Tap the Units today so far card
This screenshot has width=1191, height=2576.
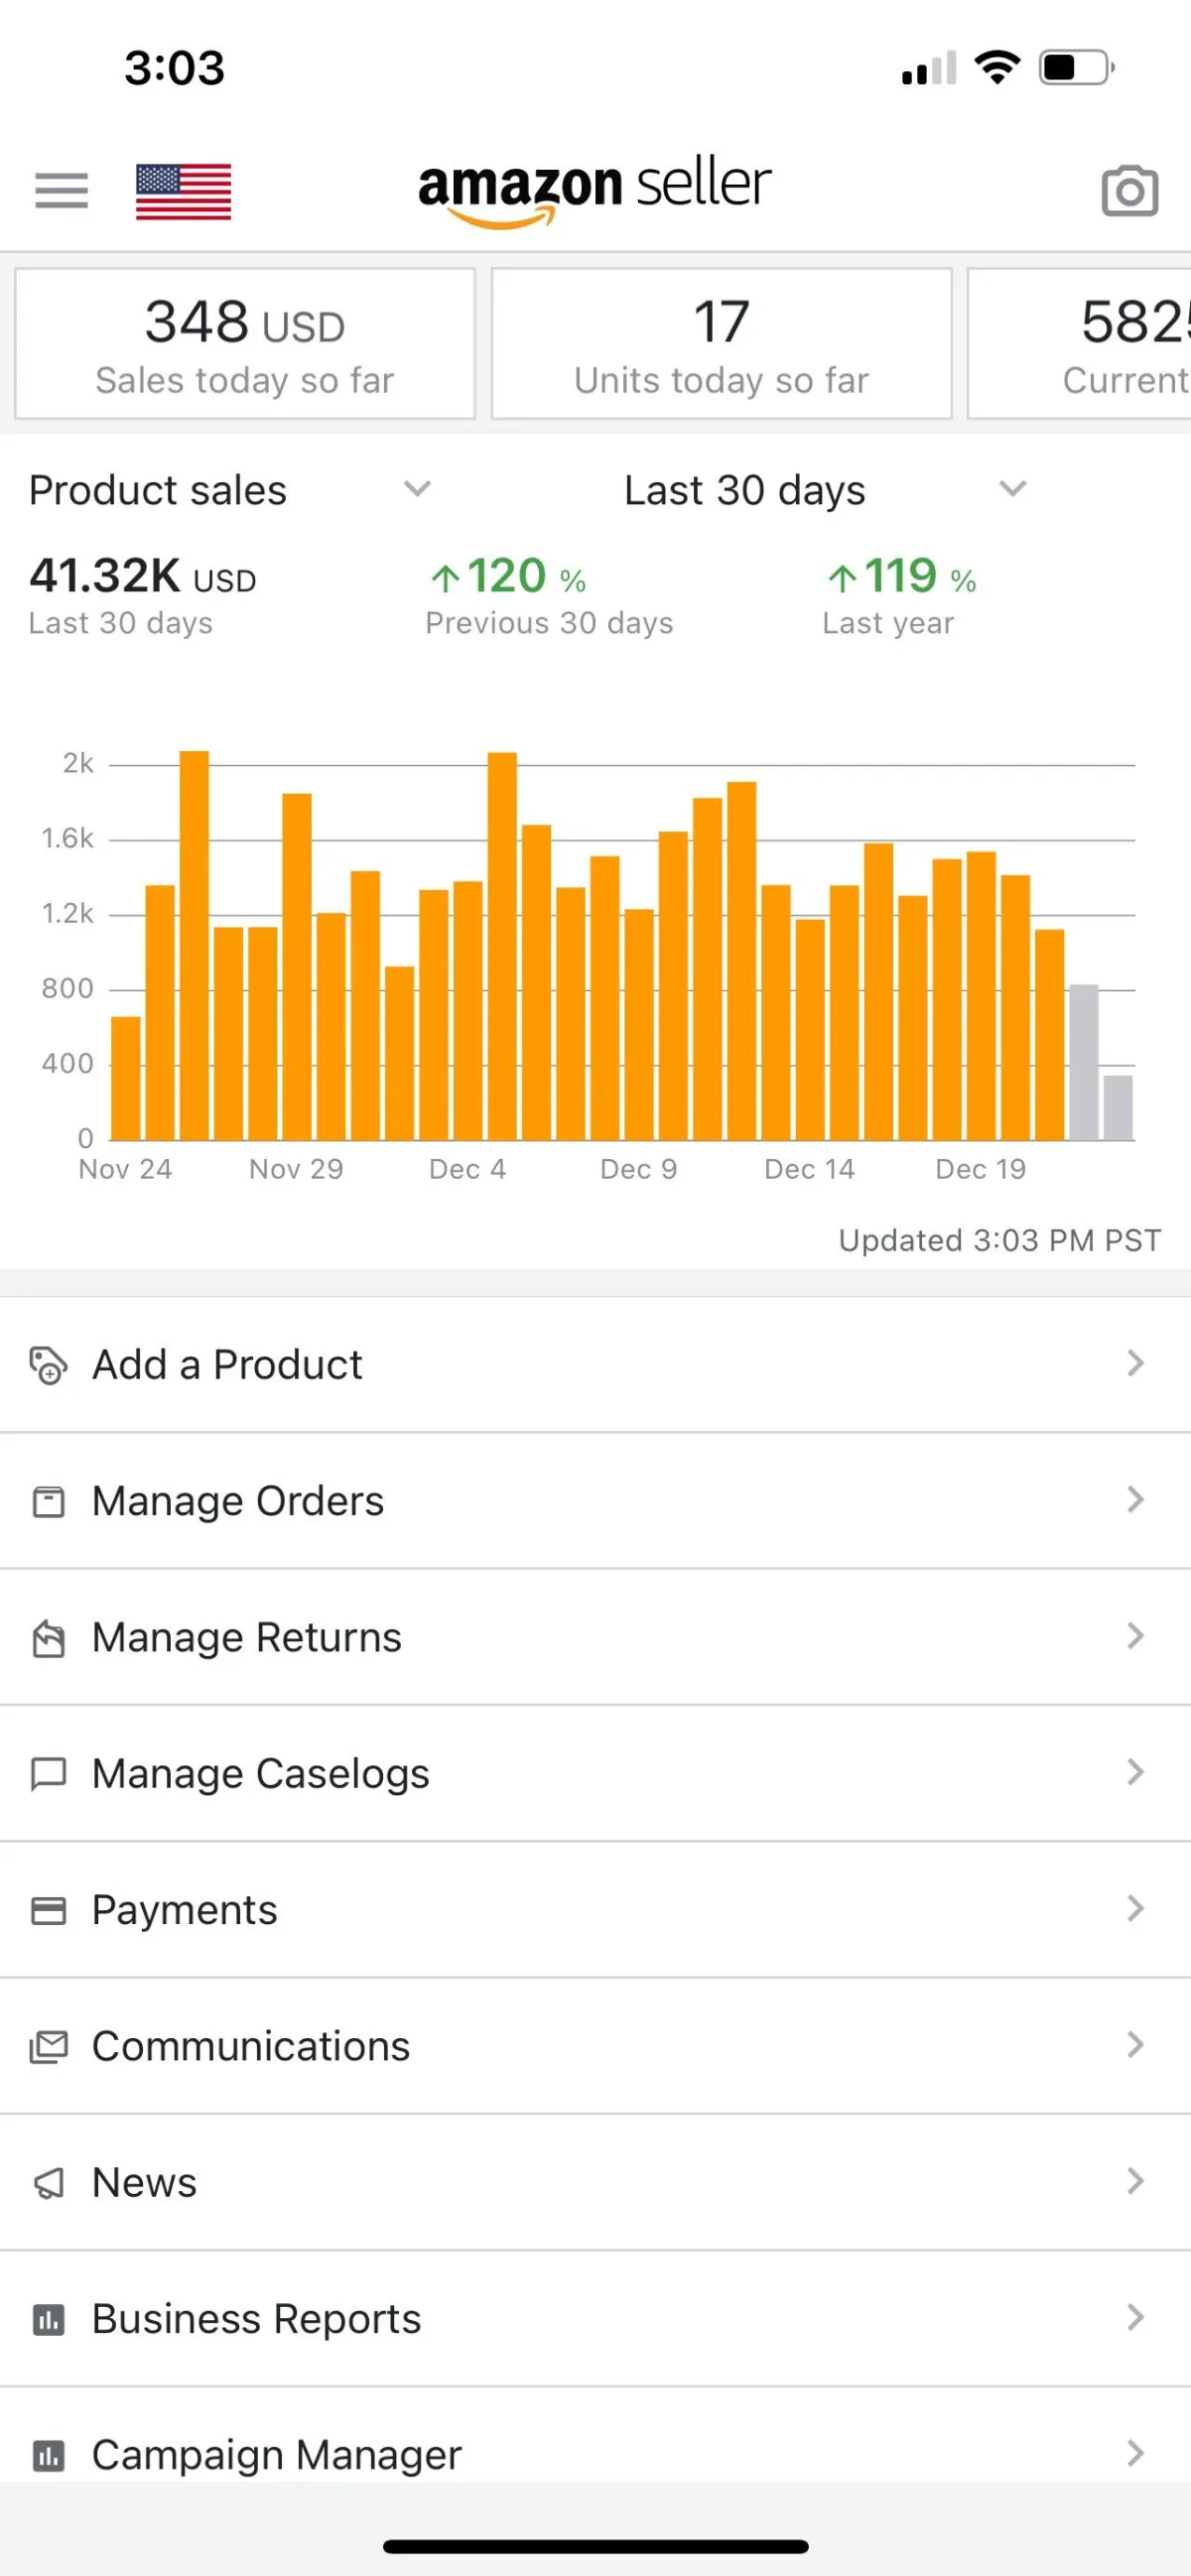point(721,343)
